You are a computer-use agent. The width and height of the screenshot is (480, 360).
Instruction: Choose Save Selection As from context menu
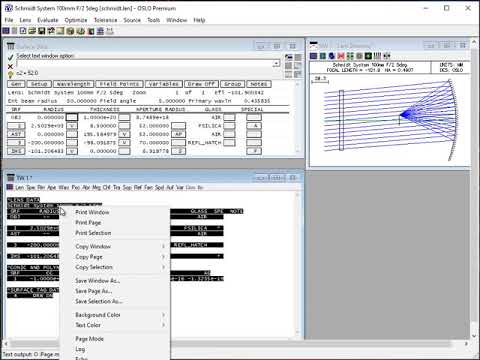[114, 301]
